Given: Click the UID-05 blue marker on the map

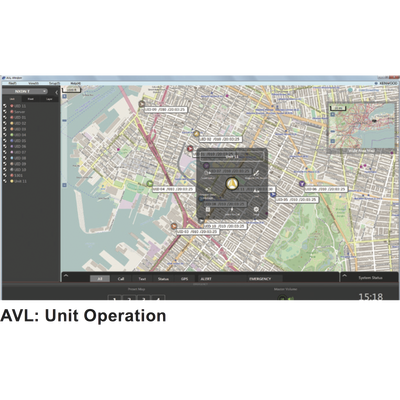Looking at the screenshot, I should [273, 195].
